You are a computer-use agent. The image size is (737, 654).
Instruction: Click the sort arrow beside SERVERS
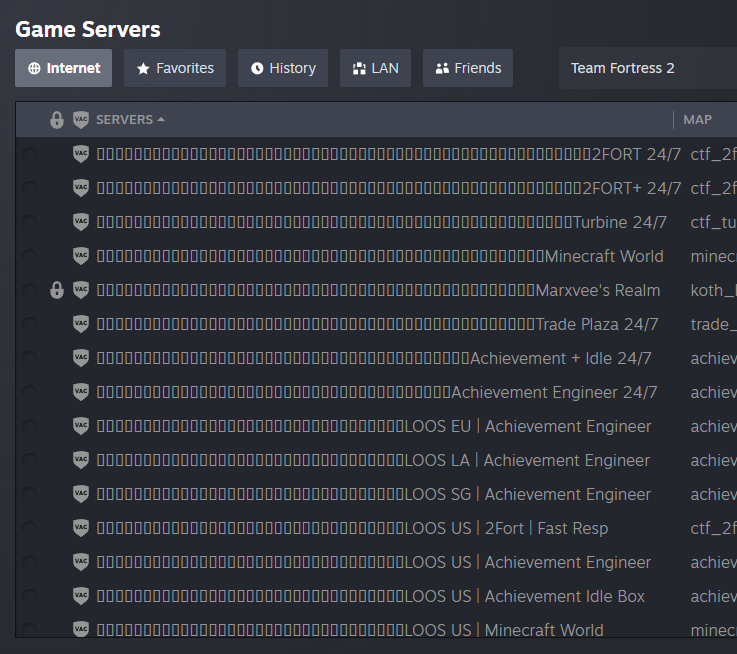click(x=161, y=119)
